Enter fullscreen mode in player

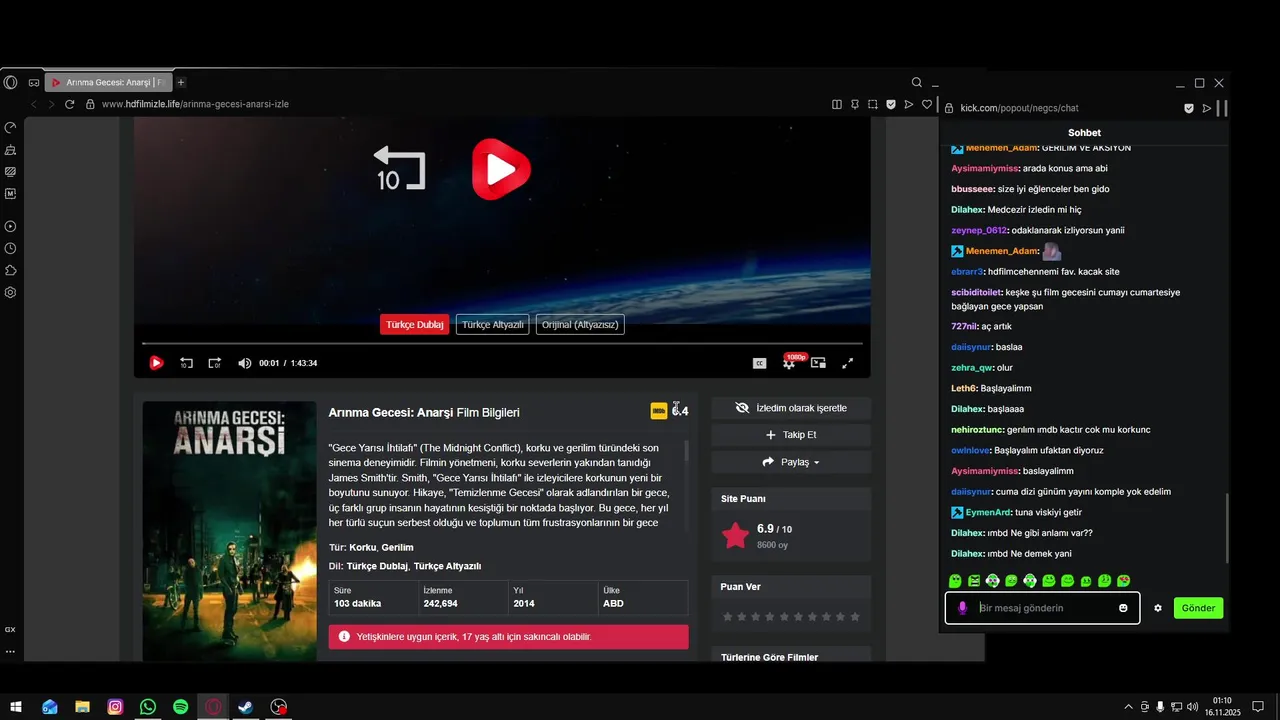point(848,363)
